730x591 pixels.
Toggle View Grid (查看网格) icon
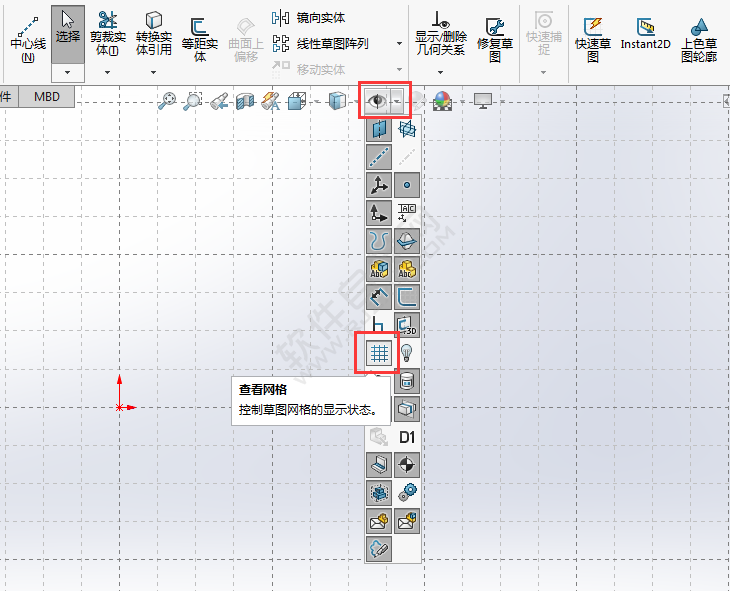[379, 353]
